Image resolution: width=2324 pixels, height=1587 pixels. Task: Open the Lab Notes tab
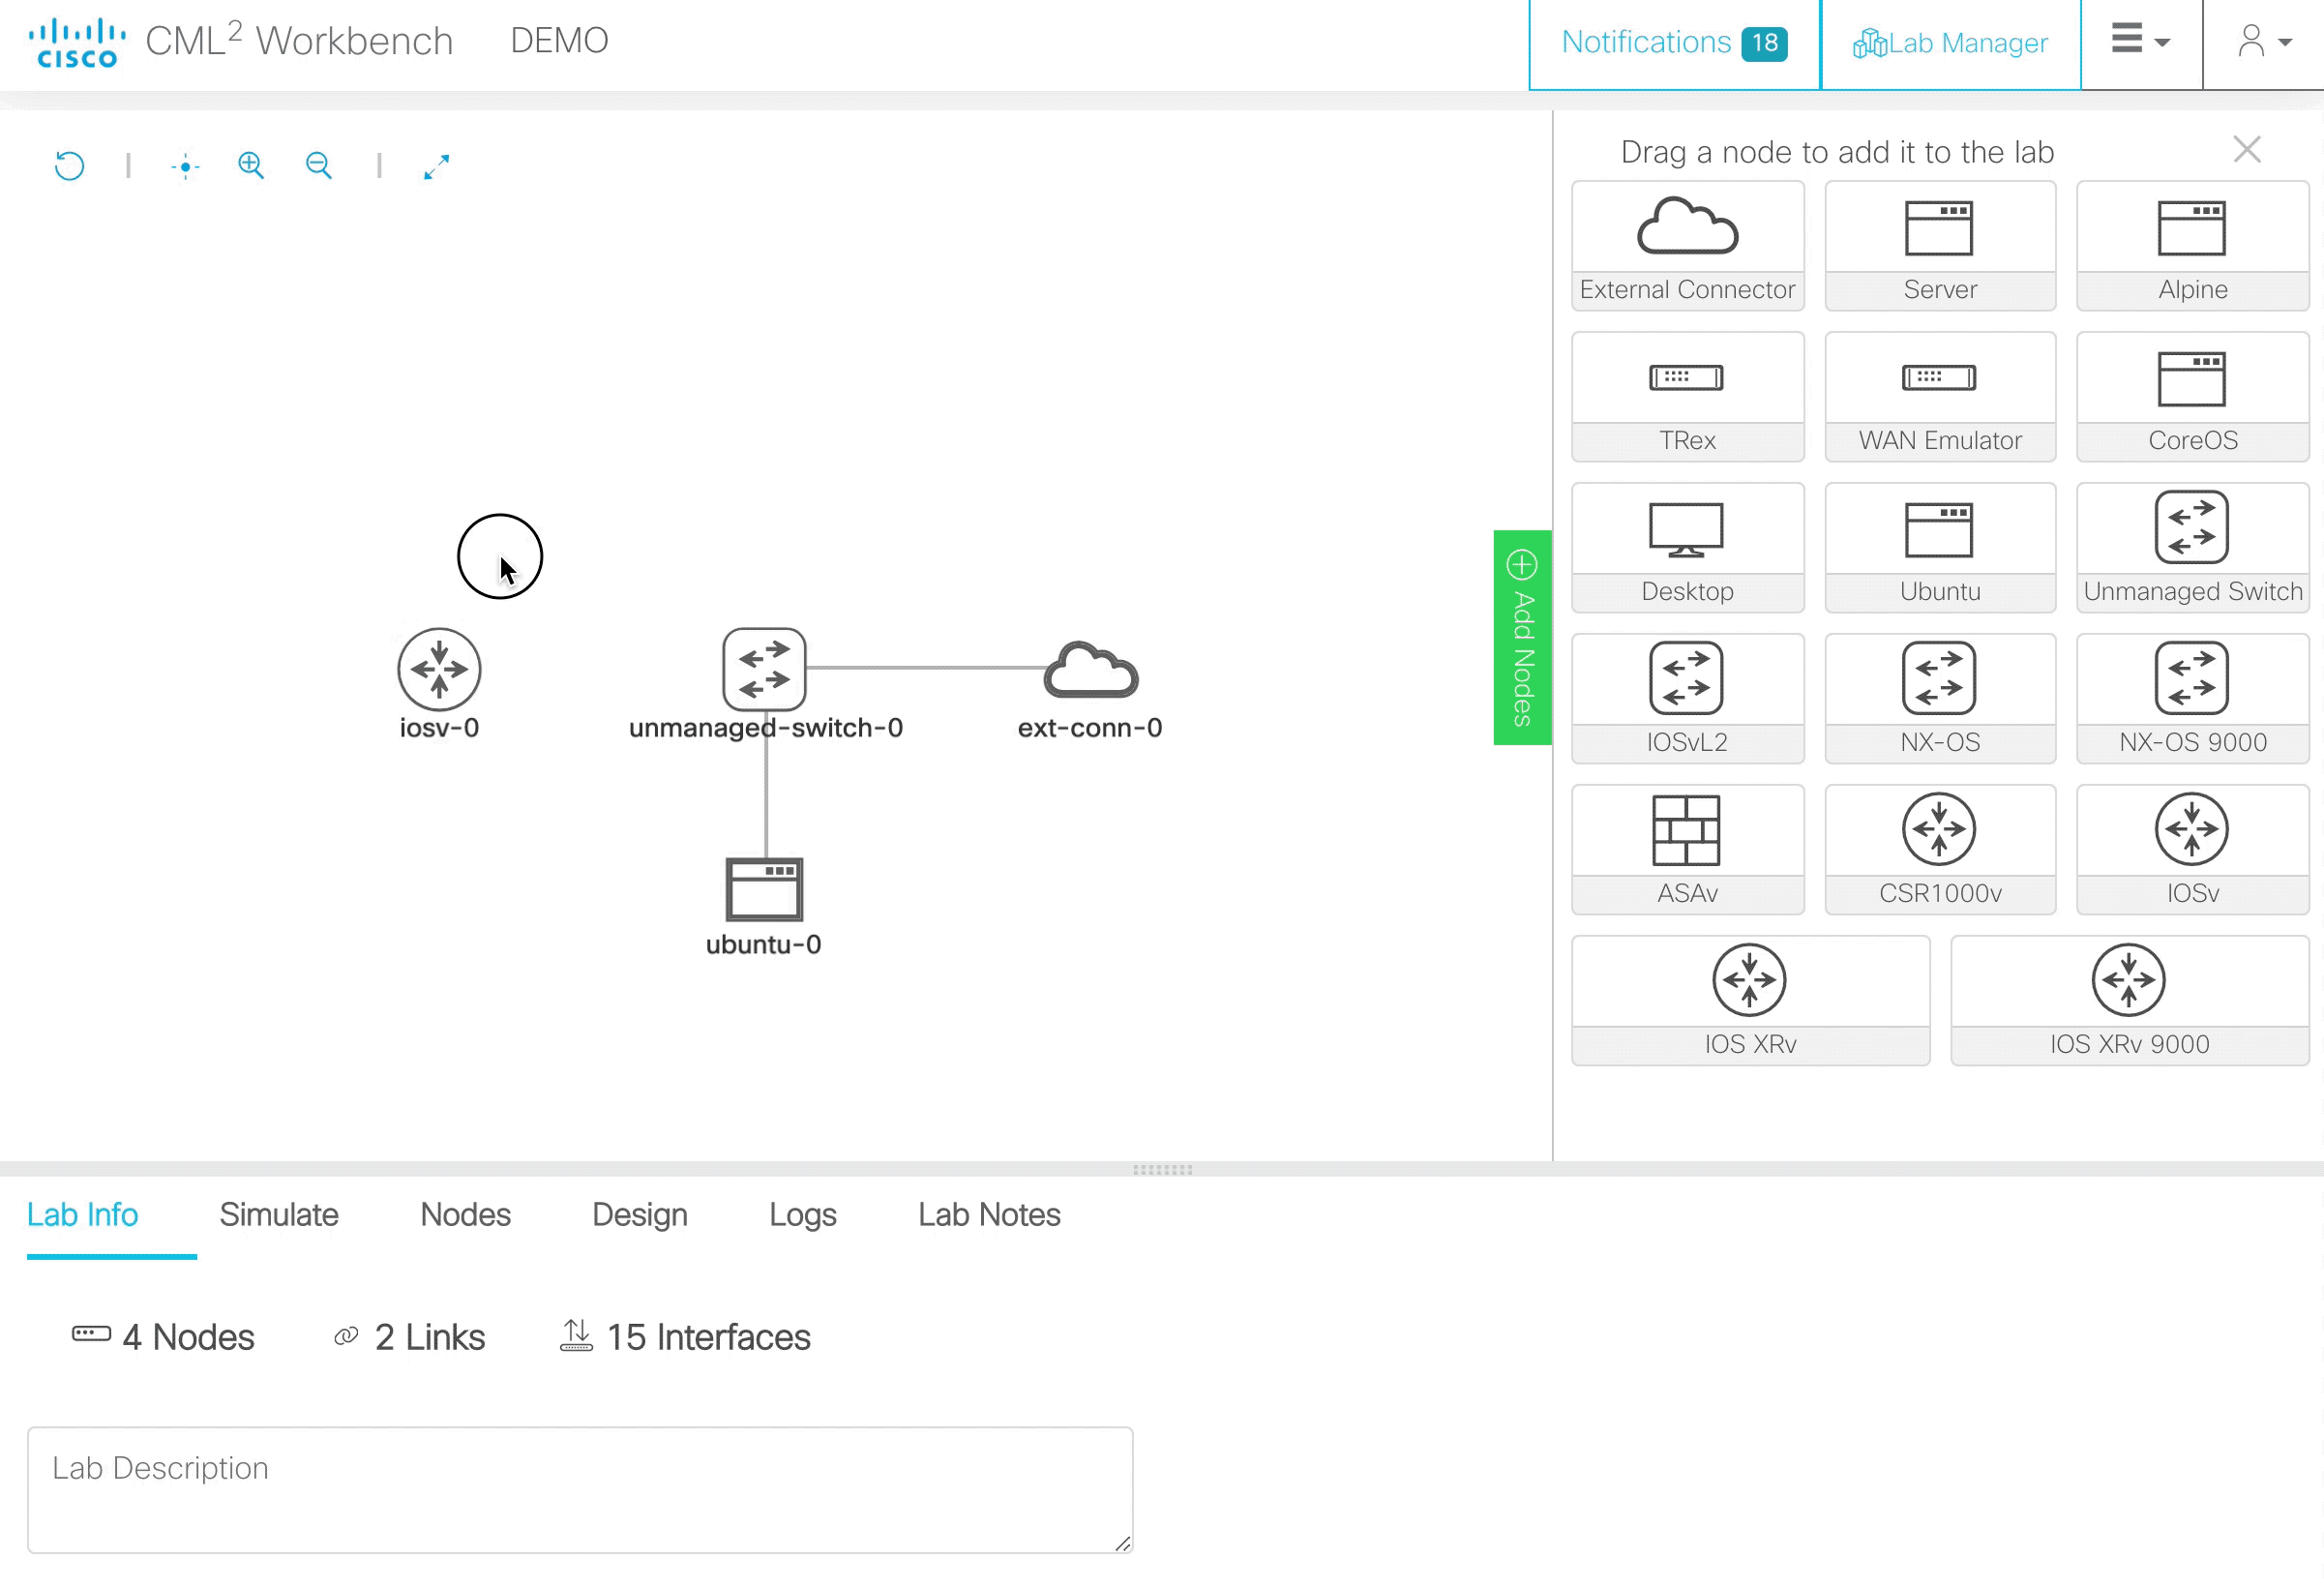point(988,1214)
